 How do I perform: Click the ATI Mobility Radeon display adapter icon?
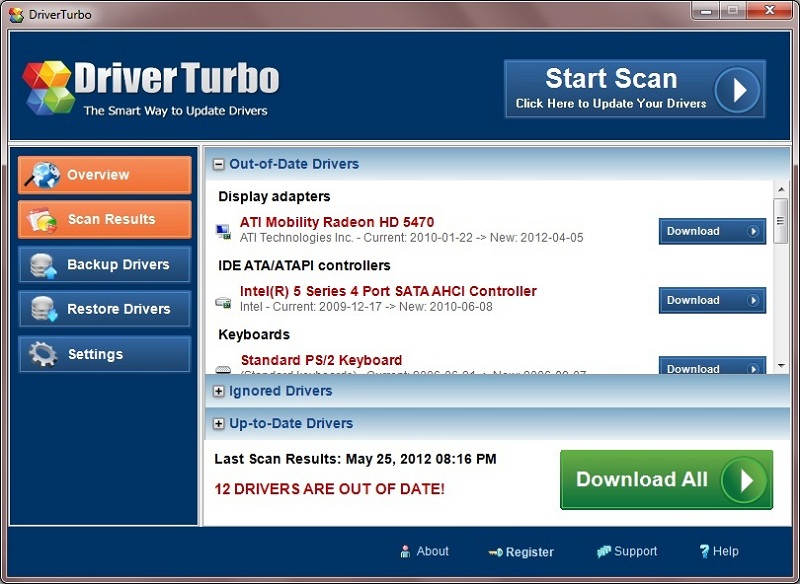coord(223,232)
